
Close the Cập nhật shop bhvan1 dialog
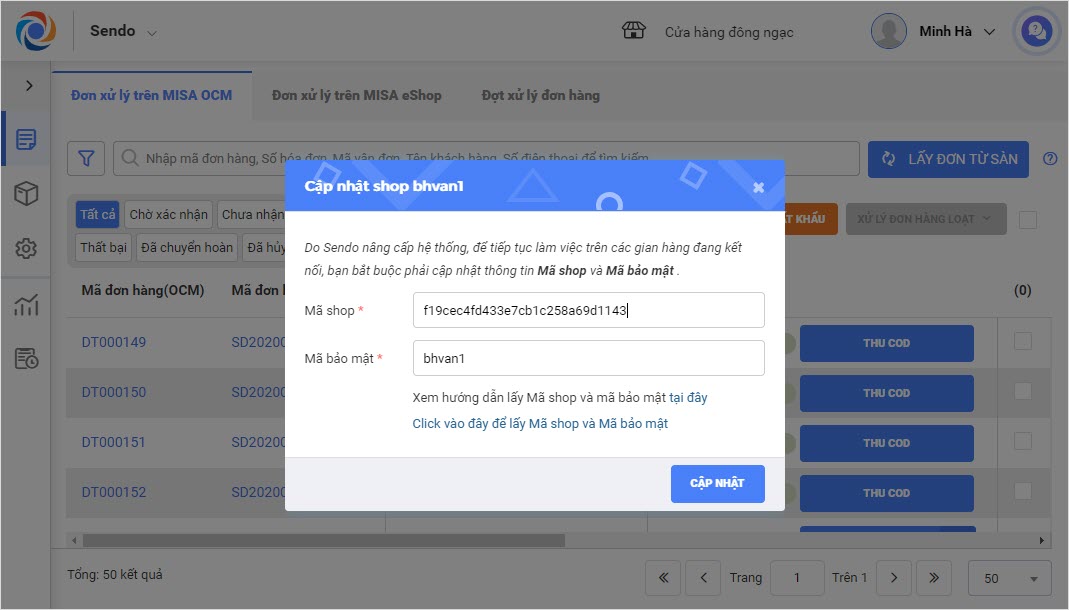(758, 187)
